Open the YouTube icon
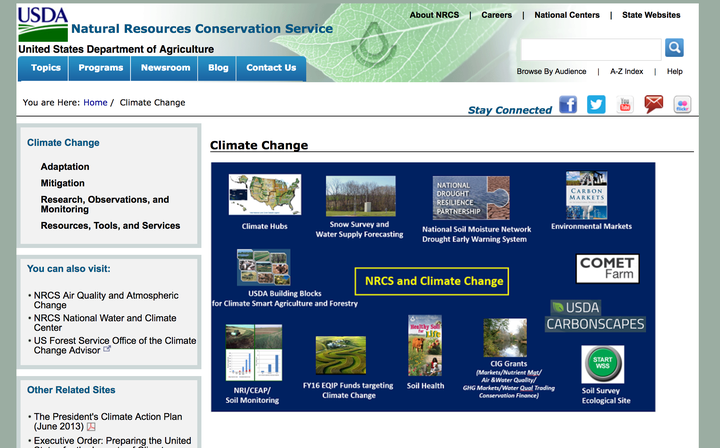Image resolution: width=720 pixels, height=448 pixels. click(x=624, y=105)
